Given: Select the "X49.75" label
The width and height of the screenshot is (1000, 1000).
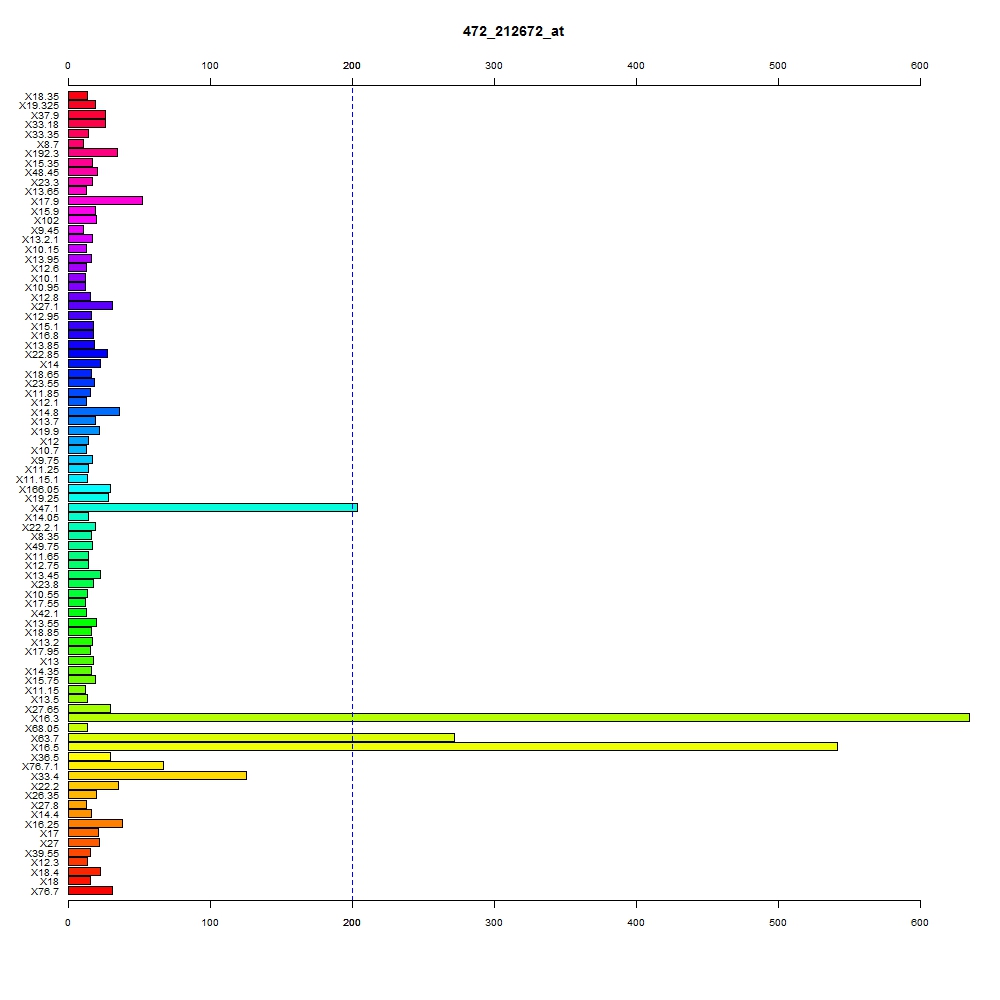Looking at the screenshot, I should click(x=41, y=547).
